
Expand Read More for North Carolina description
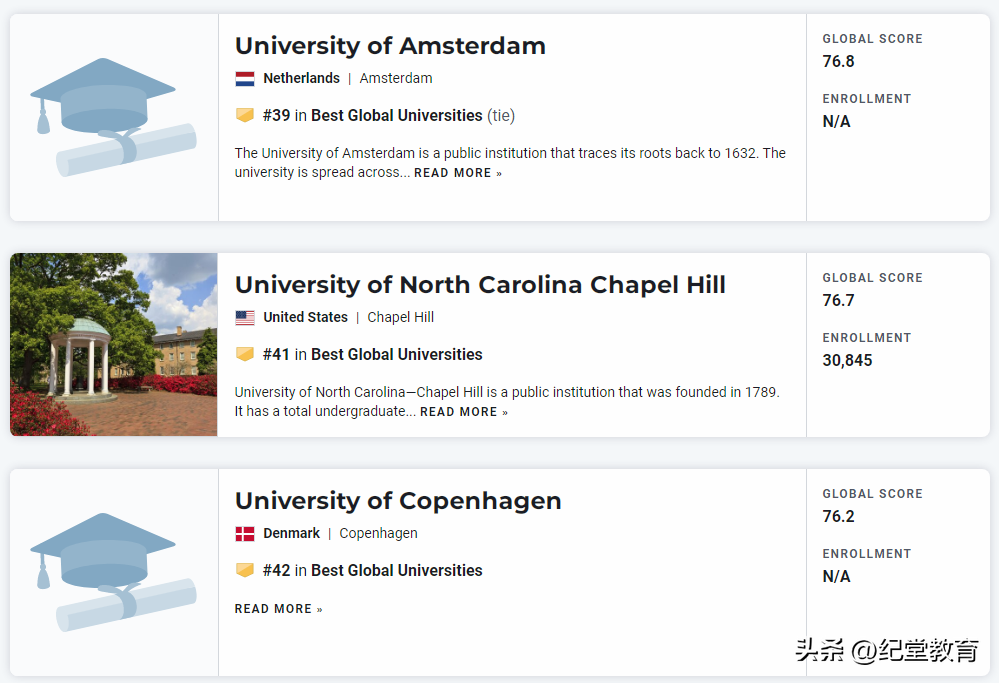[x=464, y=412]
